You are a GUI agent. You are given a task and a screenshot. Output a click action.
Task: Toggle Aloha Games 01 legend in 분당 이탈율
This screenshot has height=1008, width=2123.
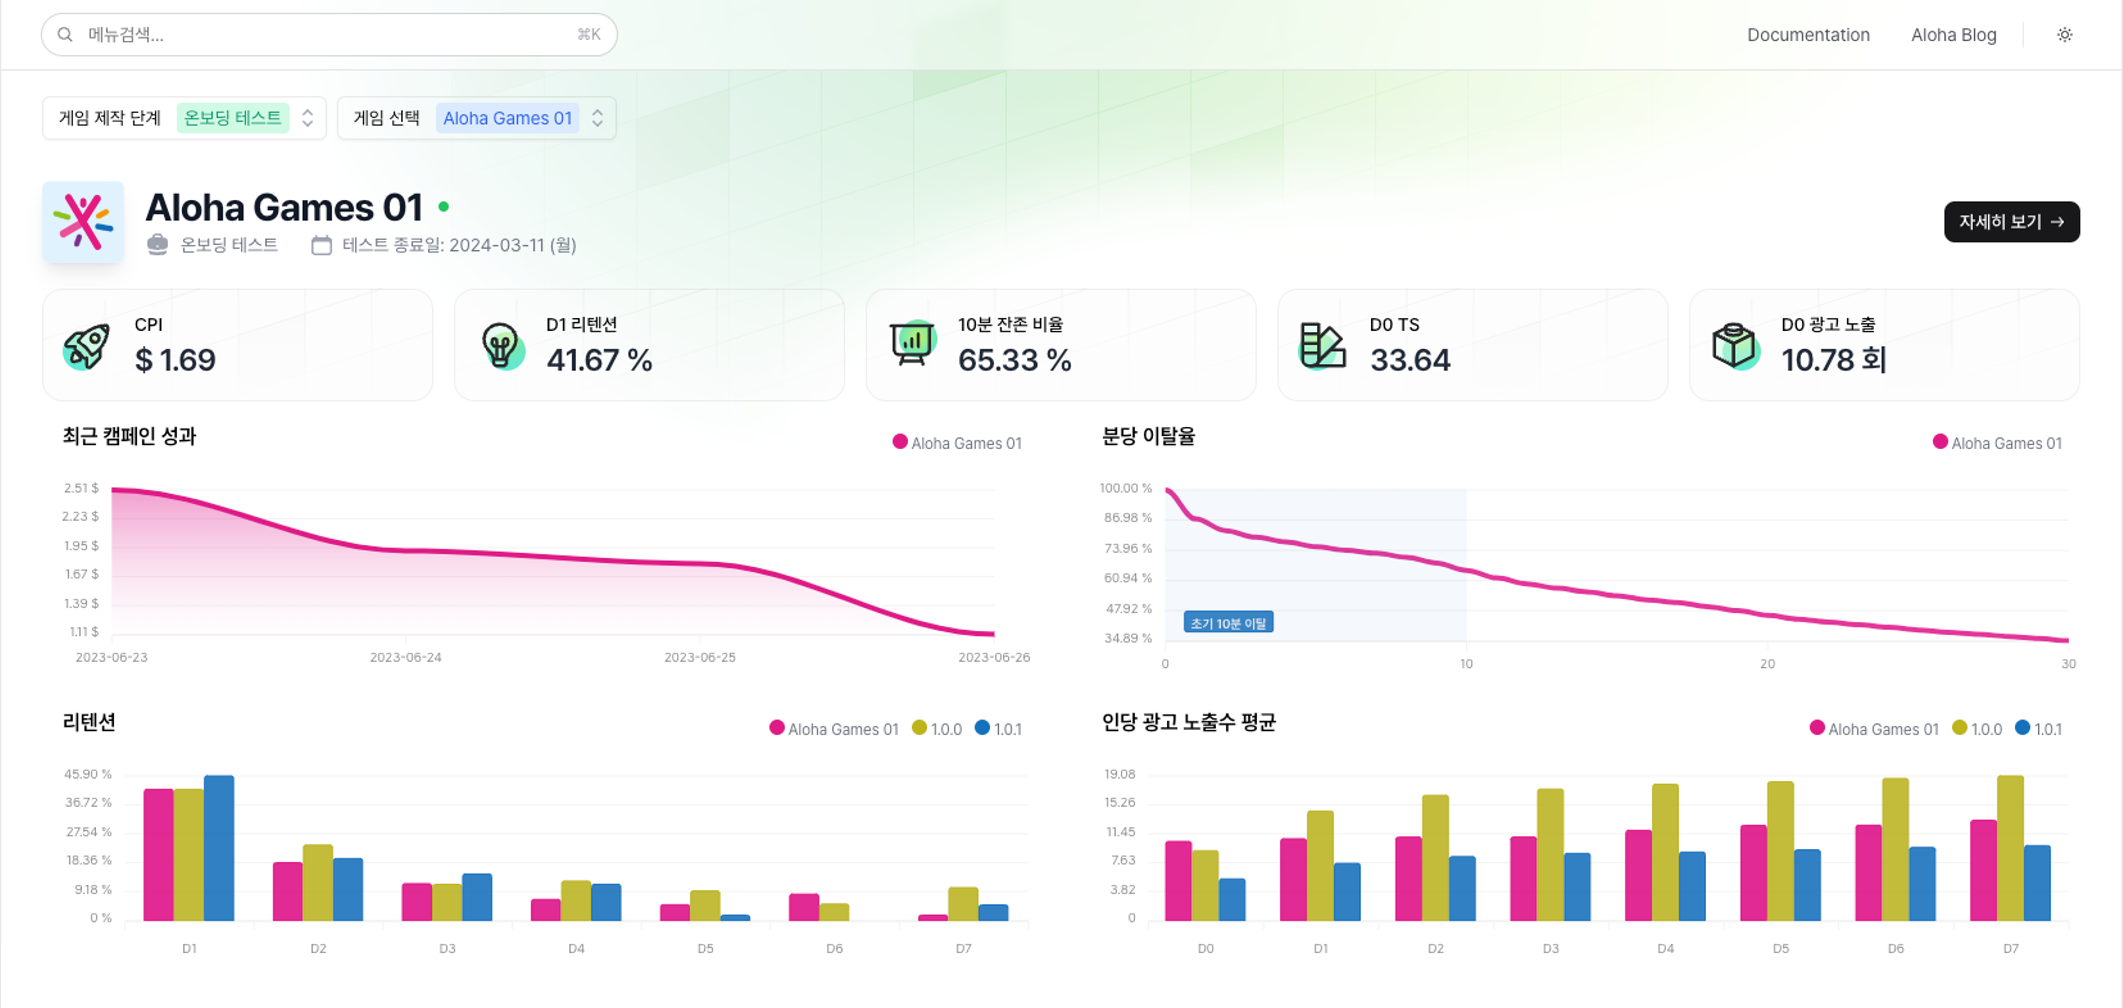[1997, 443]
